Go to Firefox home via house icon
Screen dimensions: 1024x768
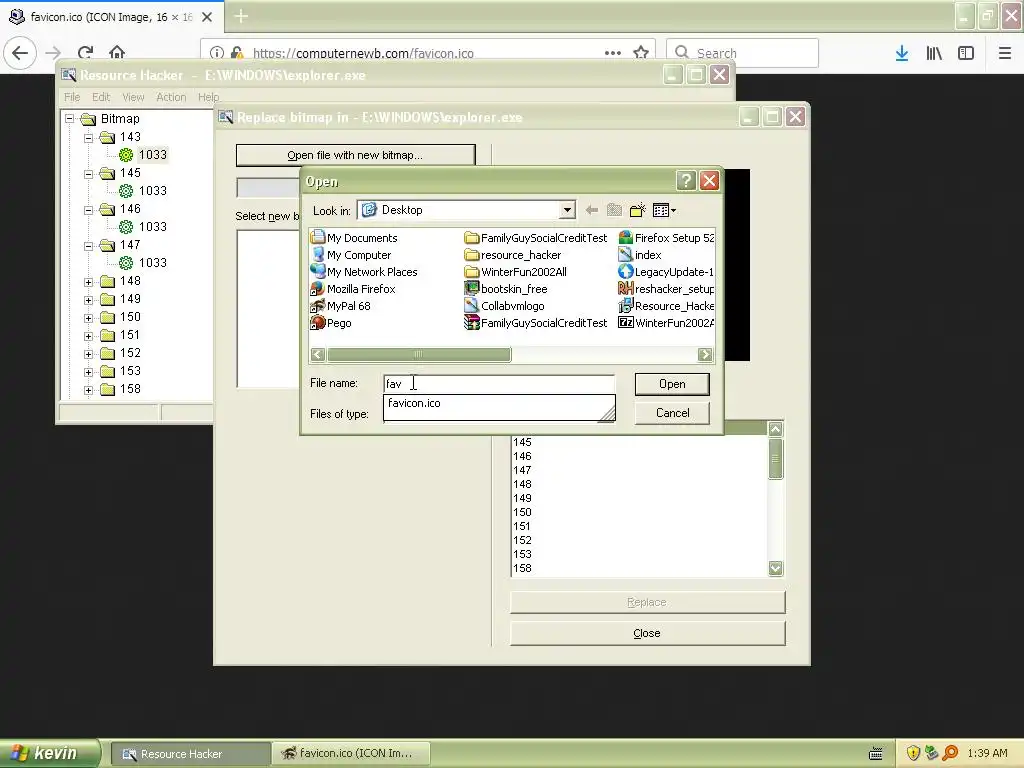(x=117, y=52)
